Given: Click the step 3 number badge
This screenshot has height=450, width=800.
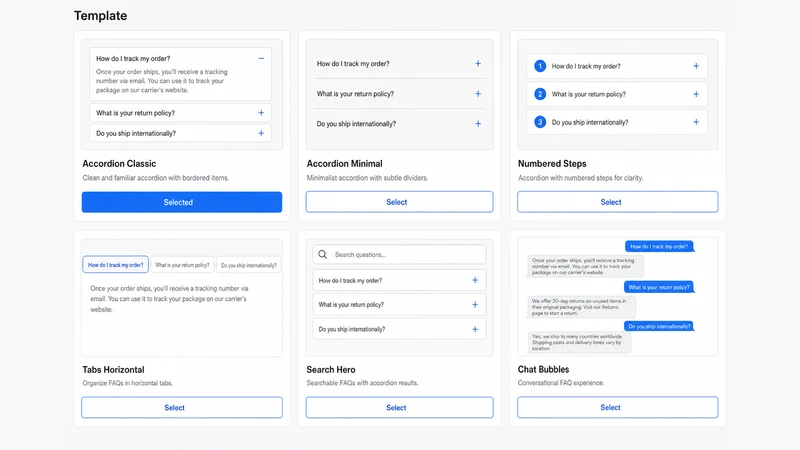Looking at the screenshot, I should coord(540,122).
